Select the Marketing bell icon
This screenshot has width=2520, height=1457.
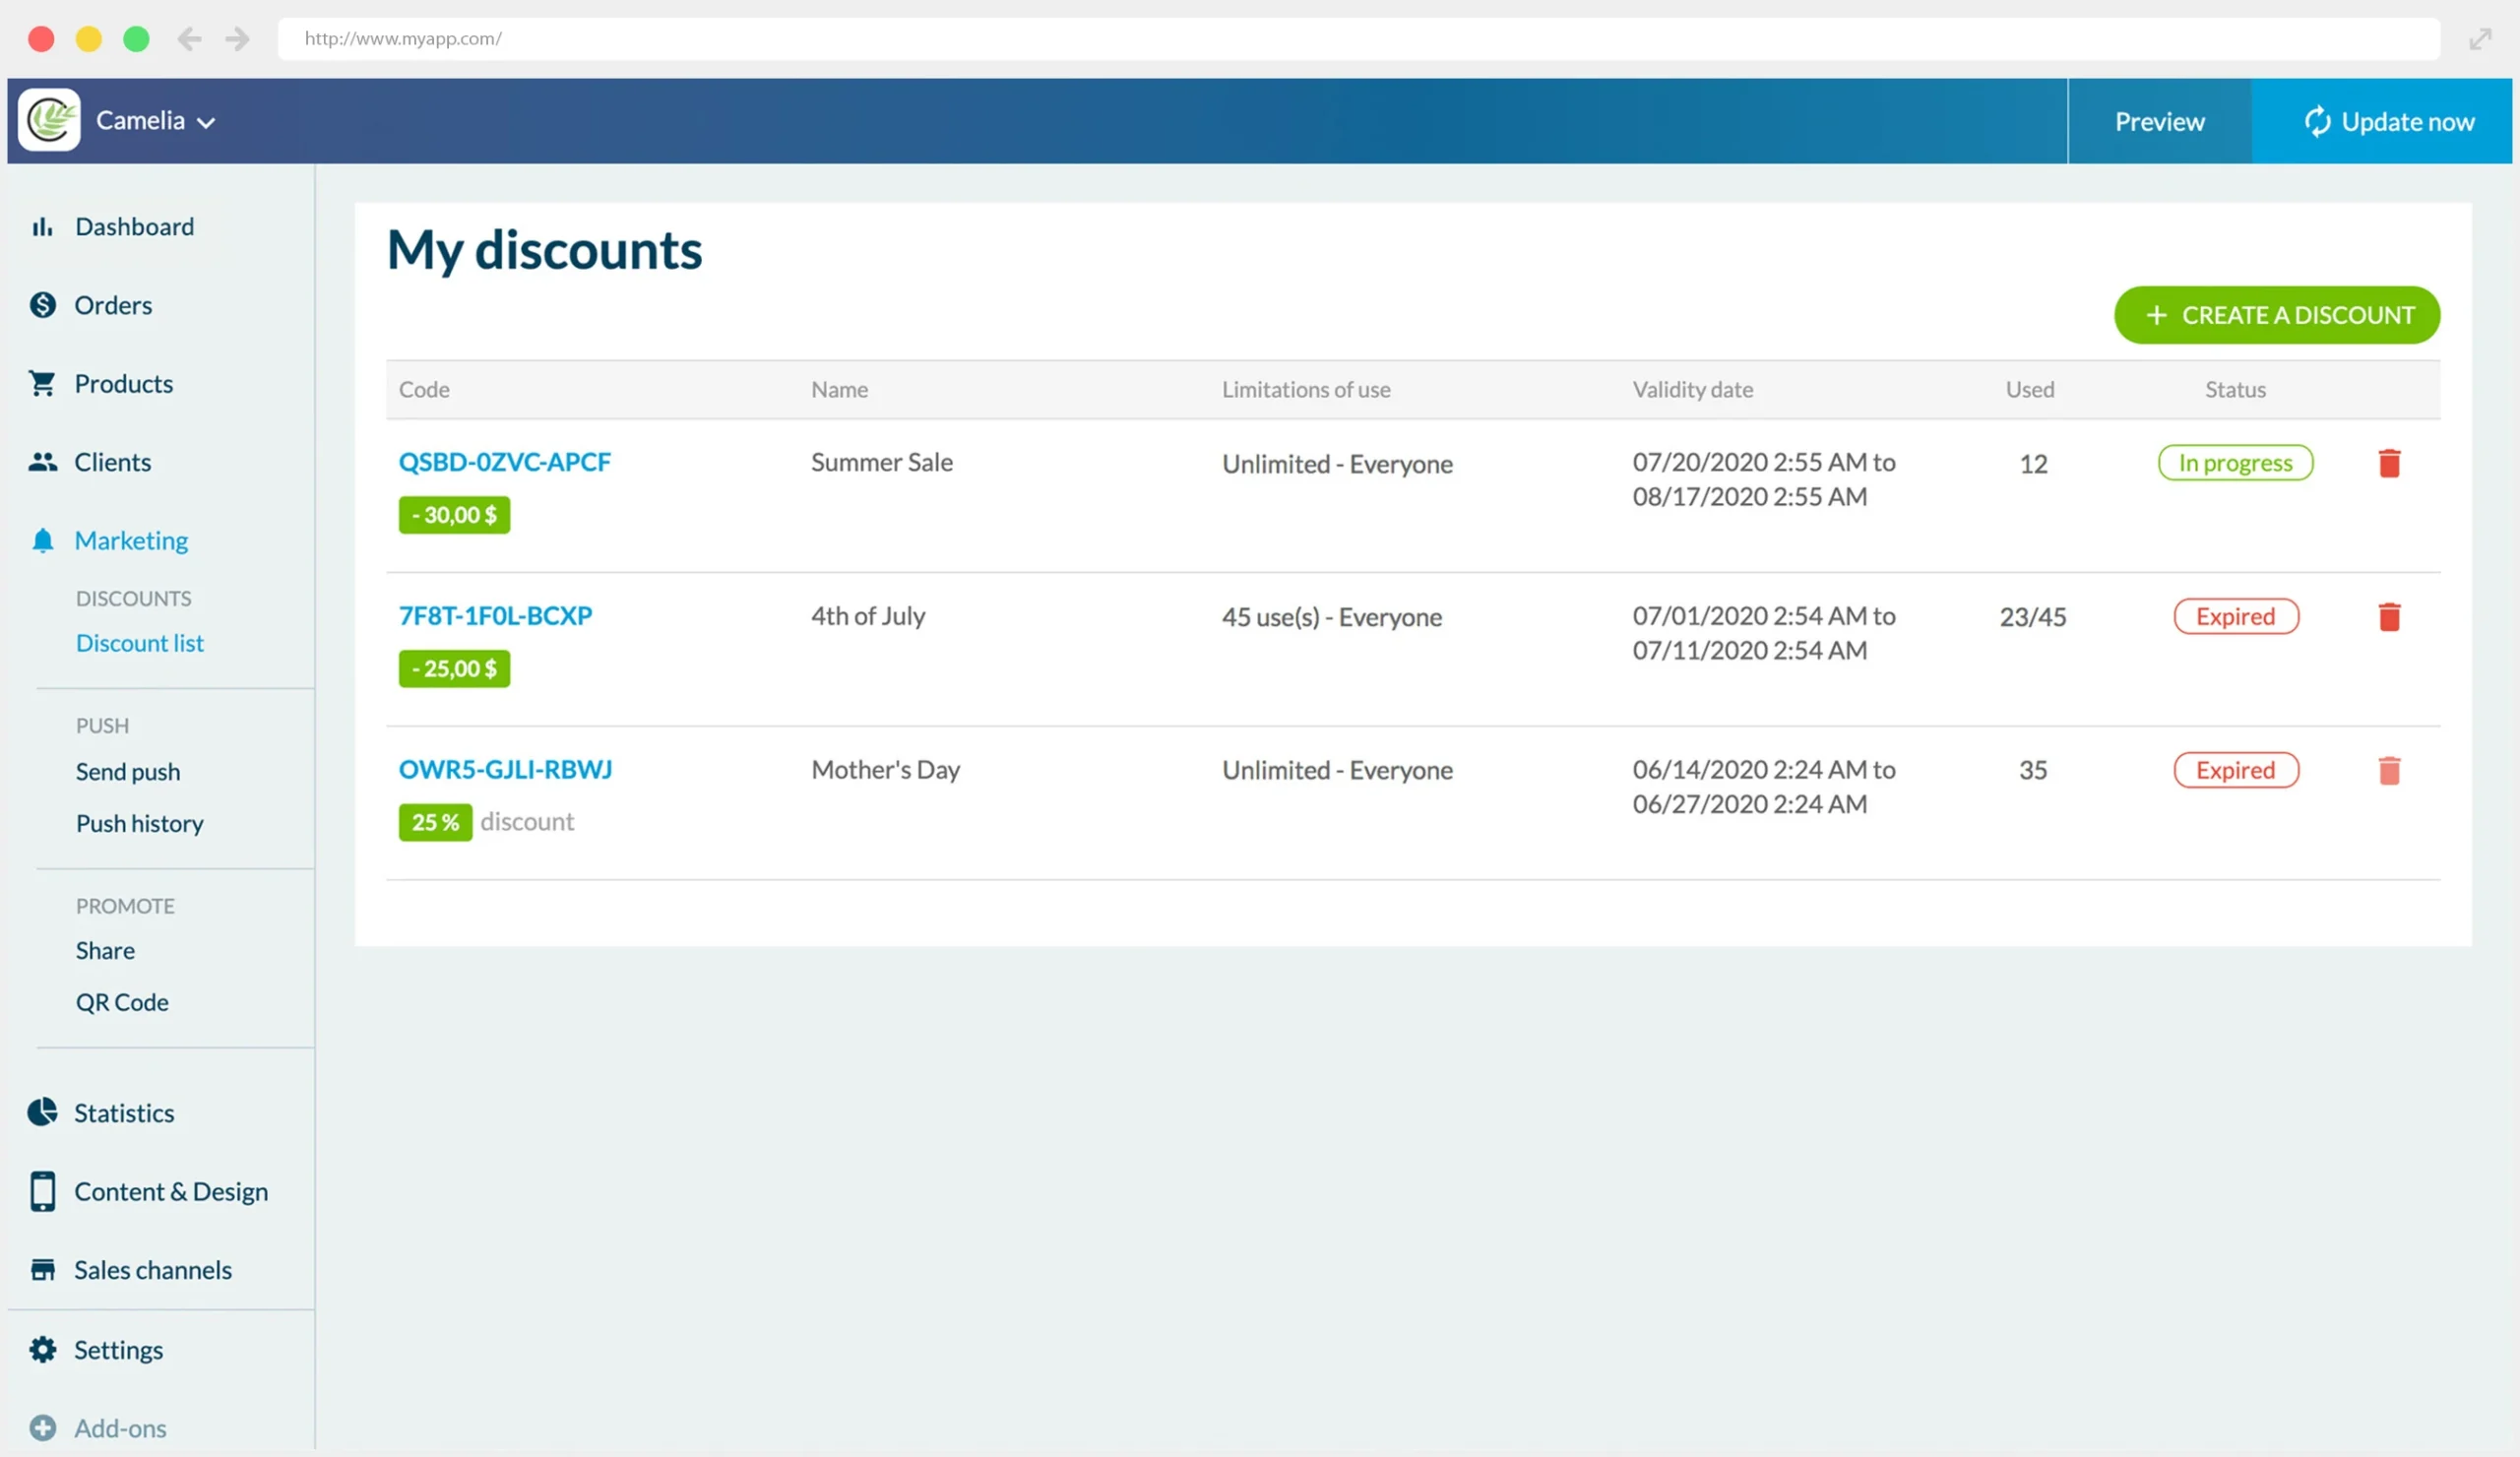pos(44,540)
